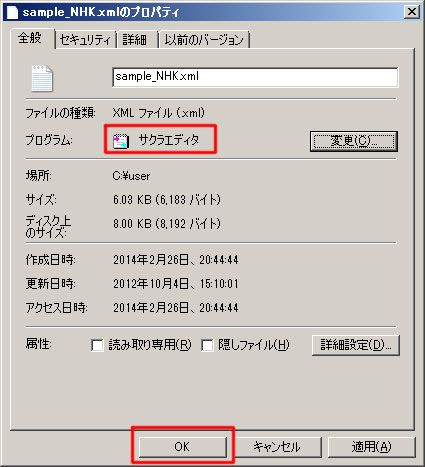Select the 以前のバージョン tab

(204, 40)
